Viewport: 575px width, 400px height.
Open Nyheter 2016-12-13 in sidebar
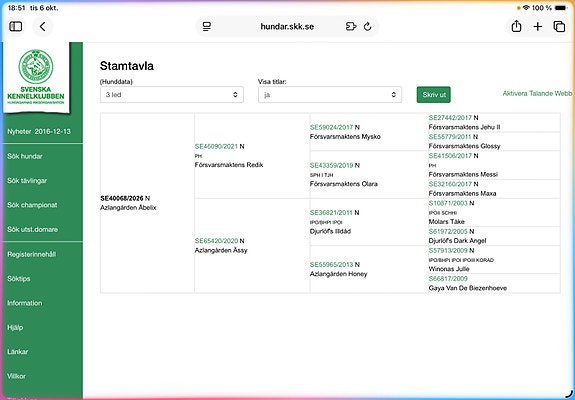coord(39,132)
